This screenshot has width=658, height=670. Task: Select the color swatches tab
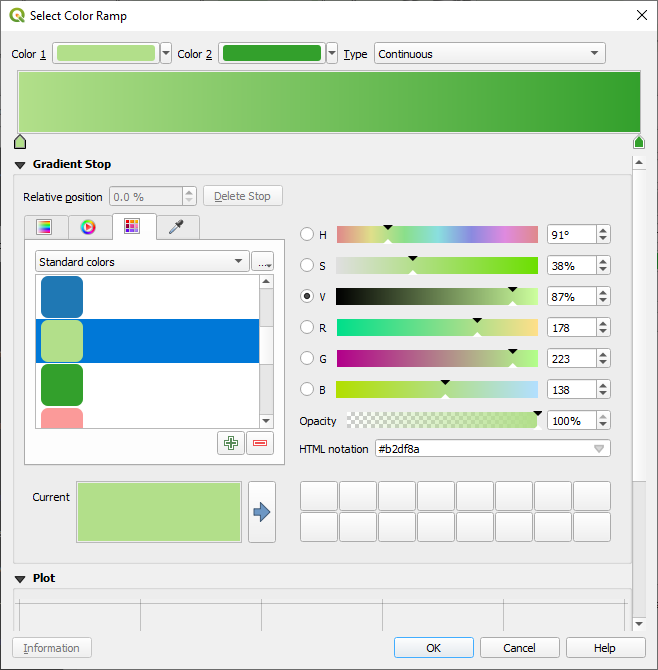(x=132, y=227)
